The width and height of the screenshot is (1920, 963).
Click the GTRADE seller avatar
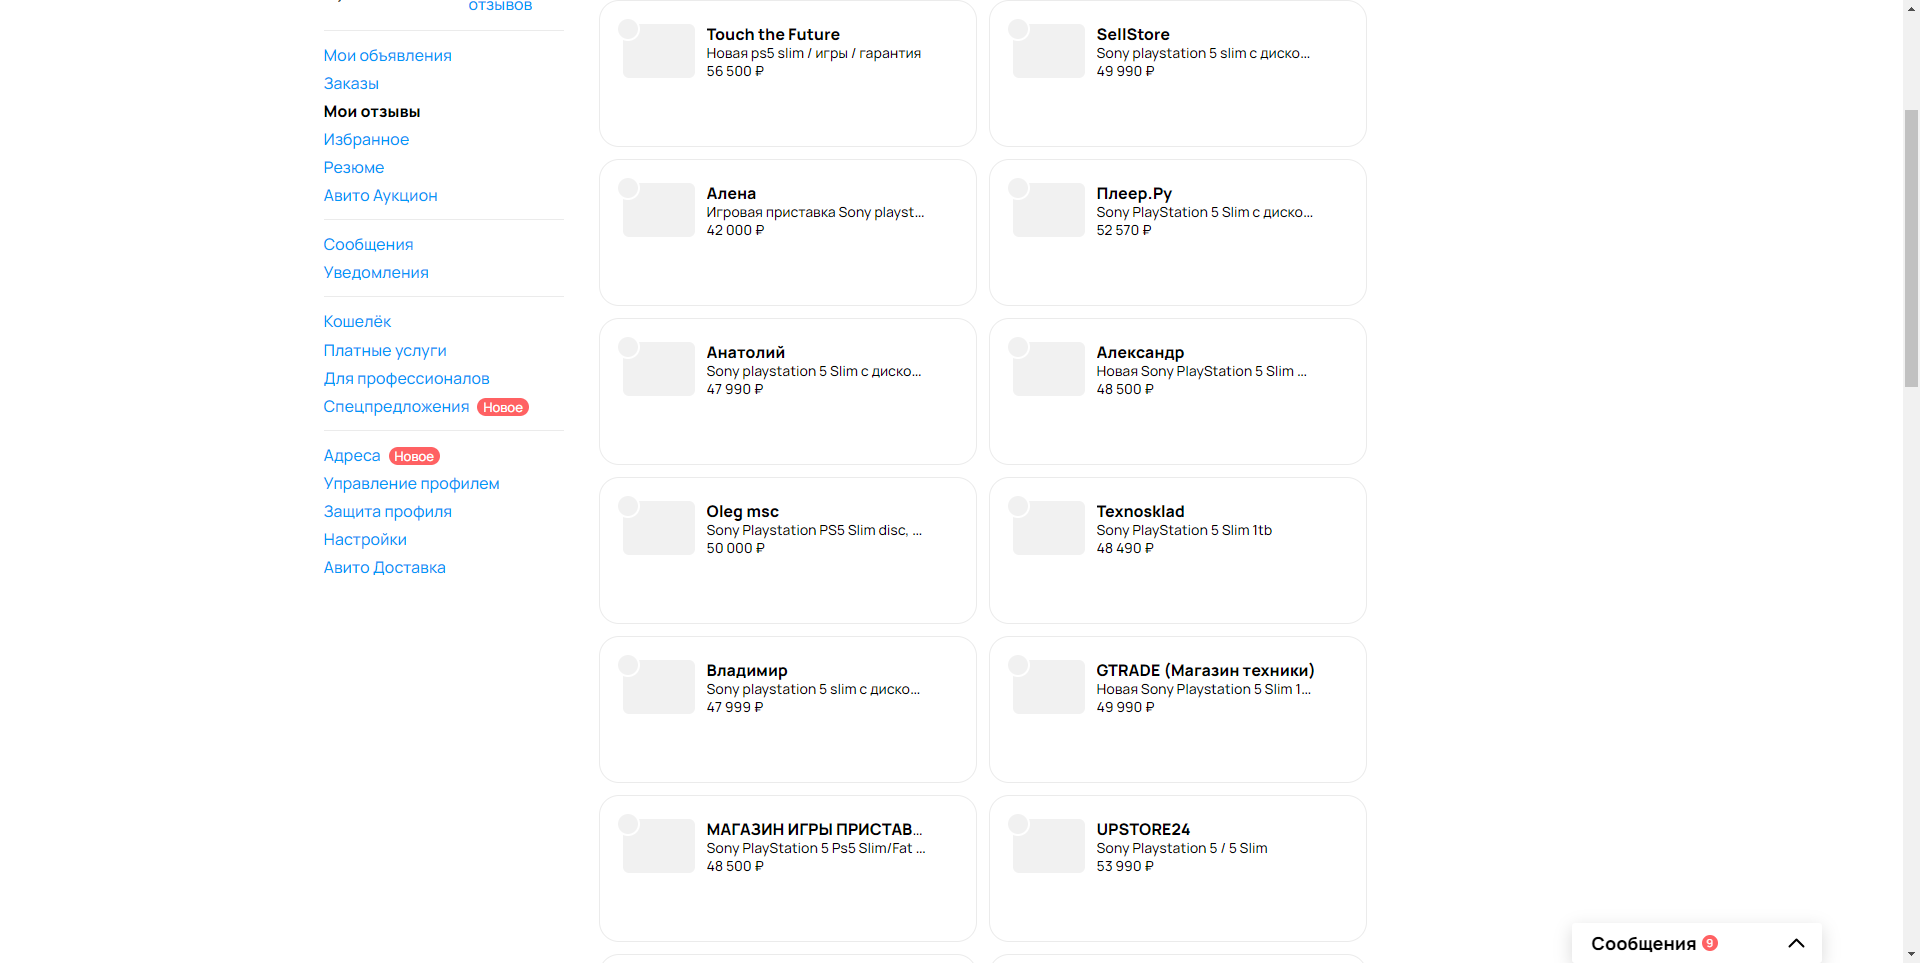[1018, 665]
